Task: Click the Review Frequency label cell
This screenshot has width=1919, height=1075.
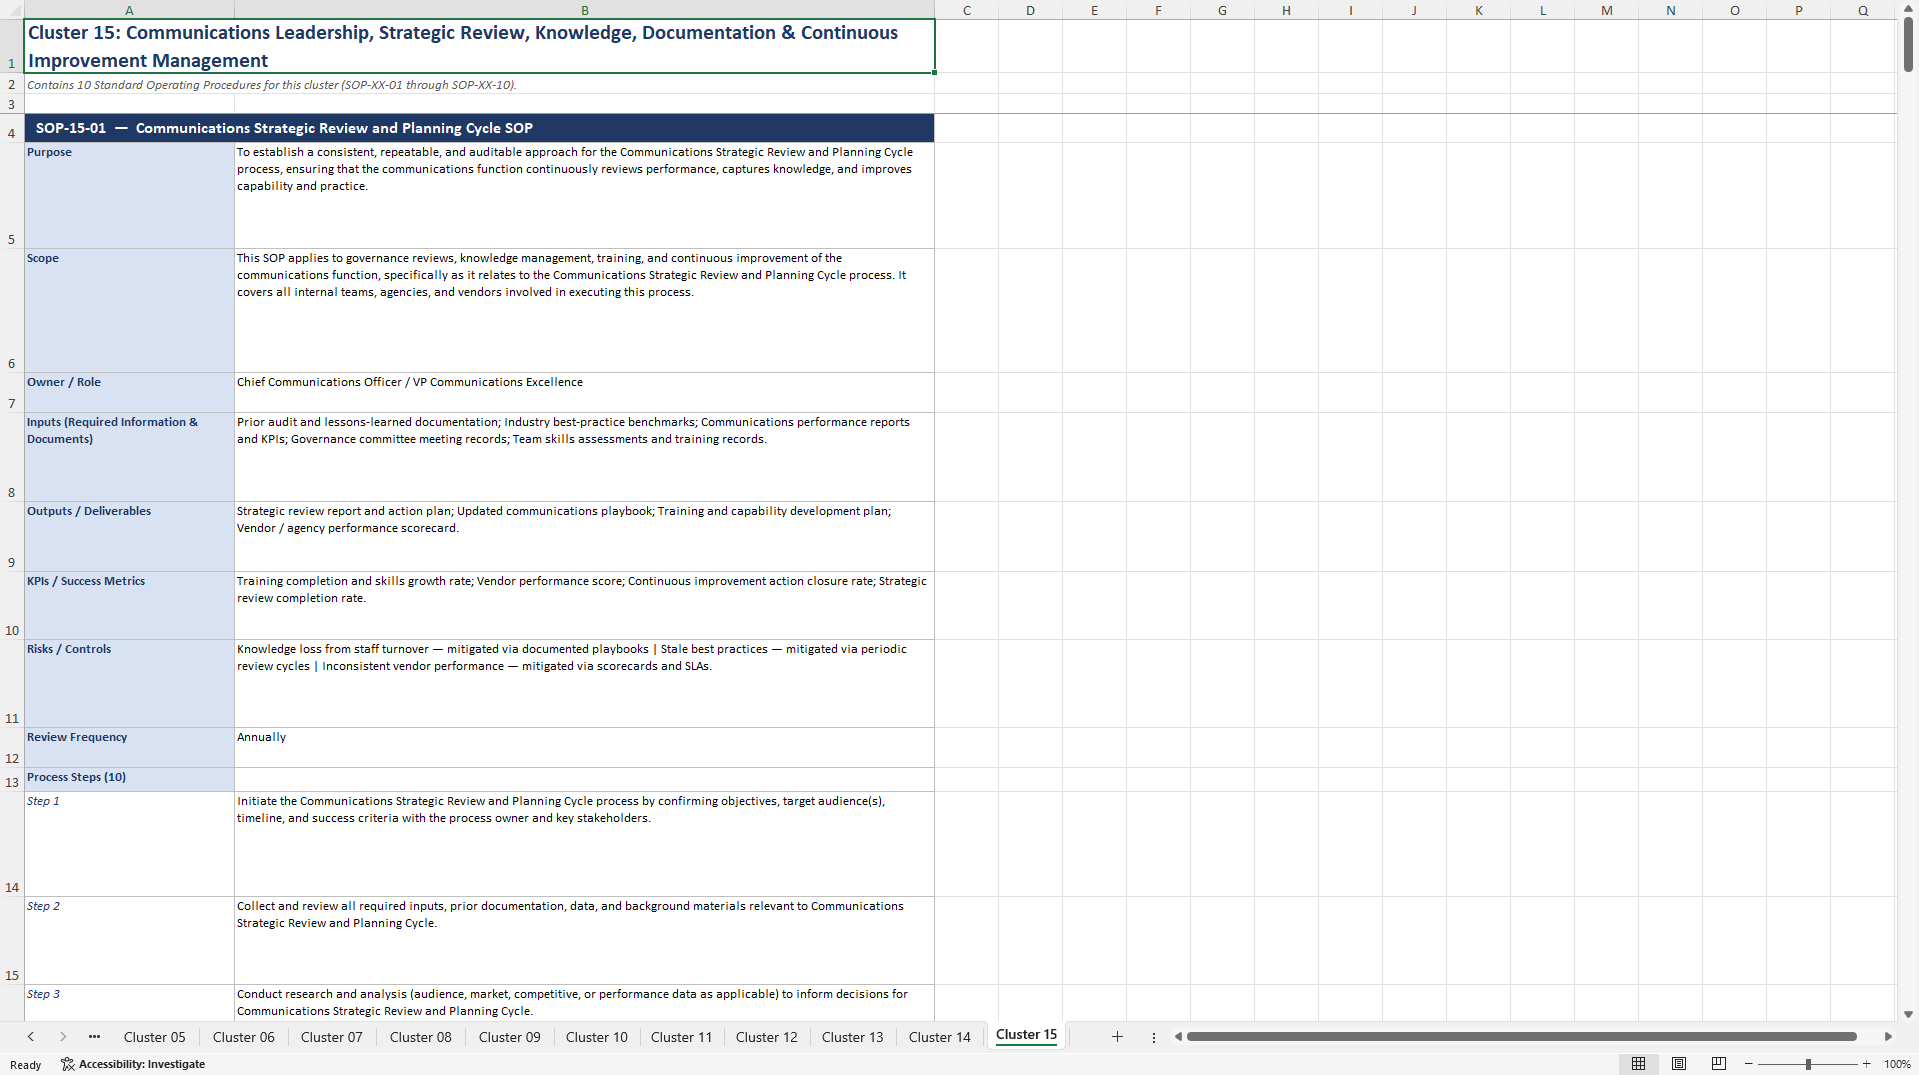Action: tap(129, 748)
